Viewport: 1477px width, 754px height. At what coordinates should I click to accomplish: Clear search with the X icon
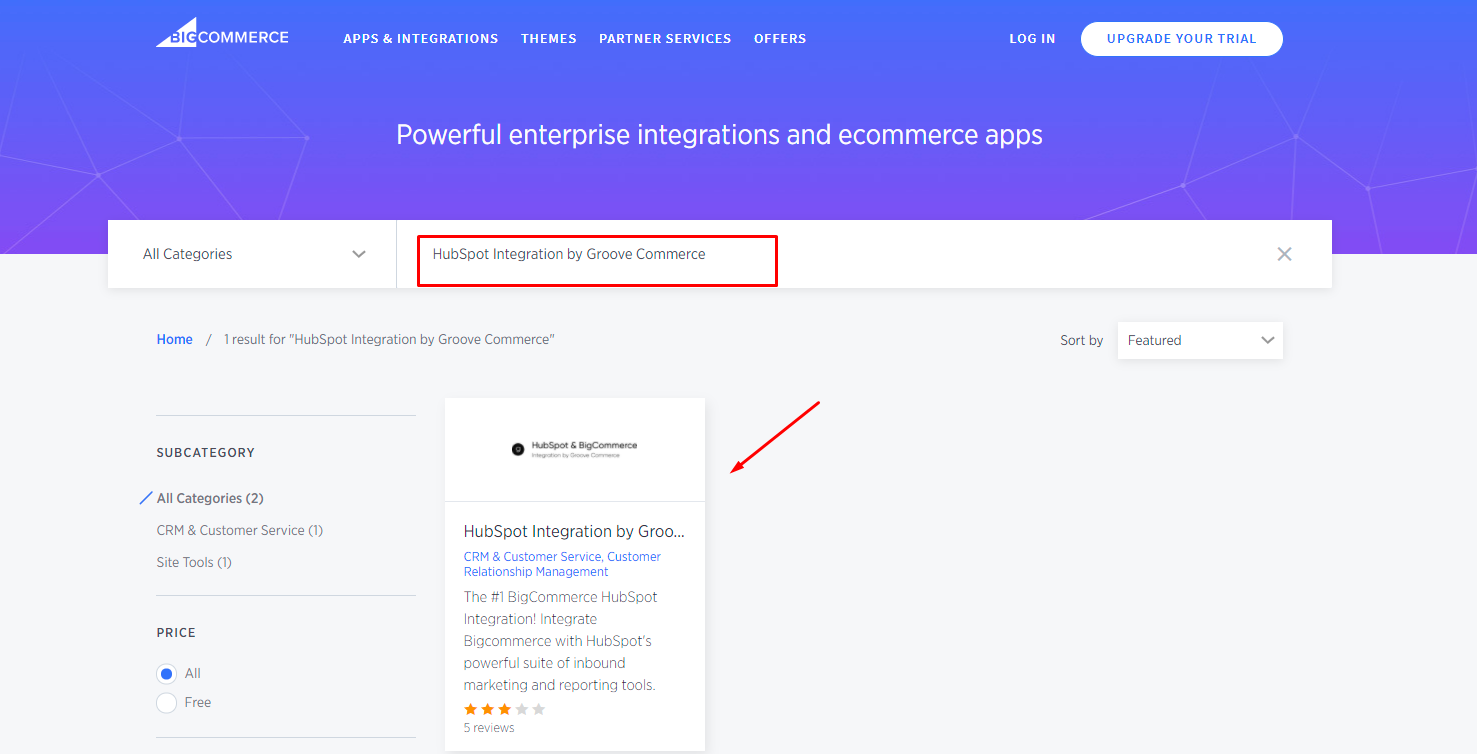click(x=1284, y=254)
